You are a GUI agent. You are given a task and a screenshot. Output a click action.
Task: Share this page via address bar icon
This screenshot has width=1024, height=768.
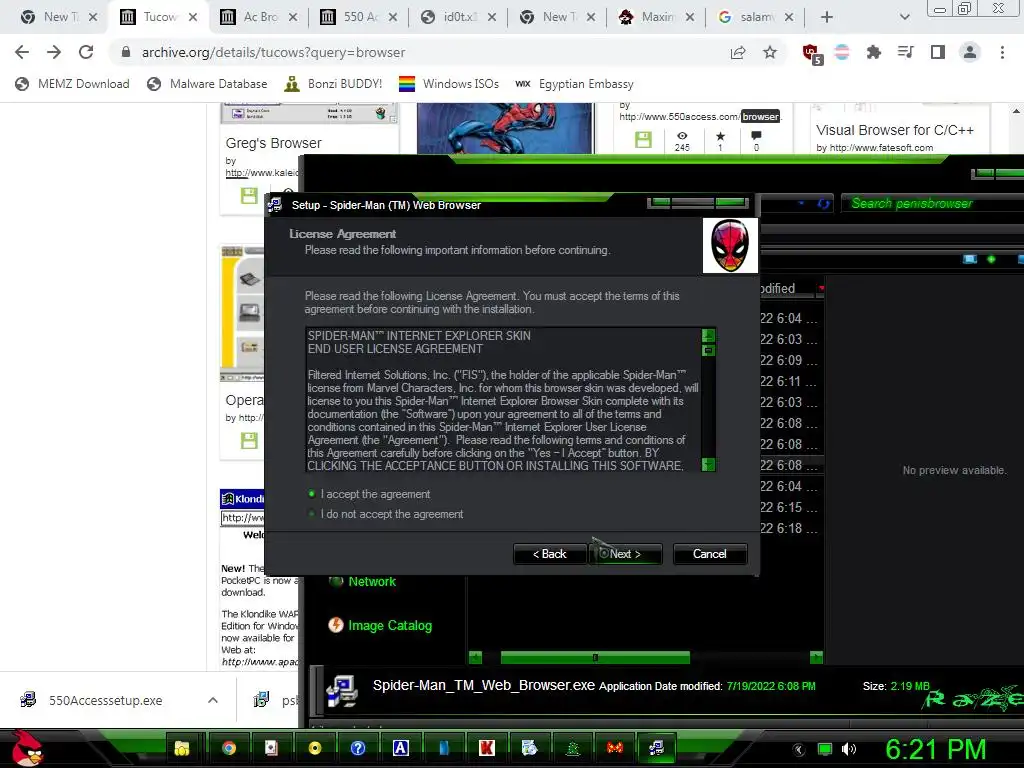coord(738,52)
